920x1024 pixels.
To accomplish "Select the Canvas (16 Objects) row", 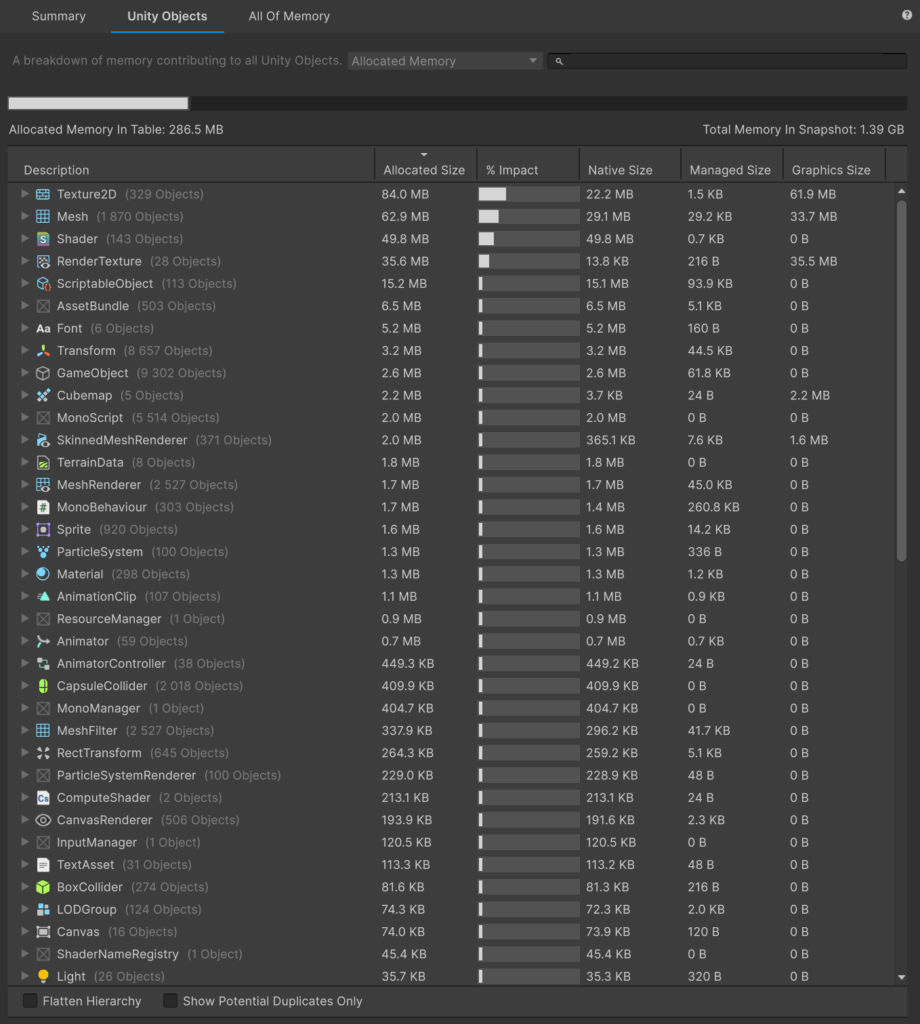I will (451, 932).
